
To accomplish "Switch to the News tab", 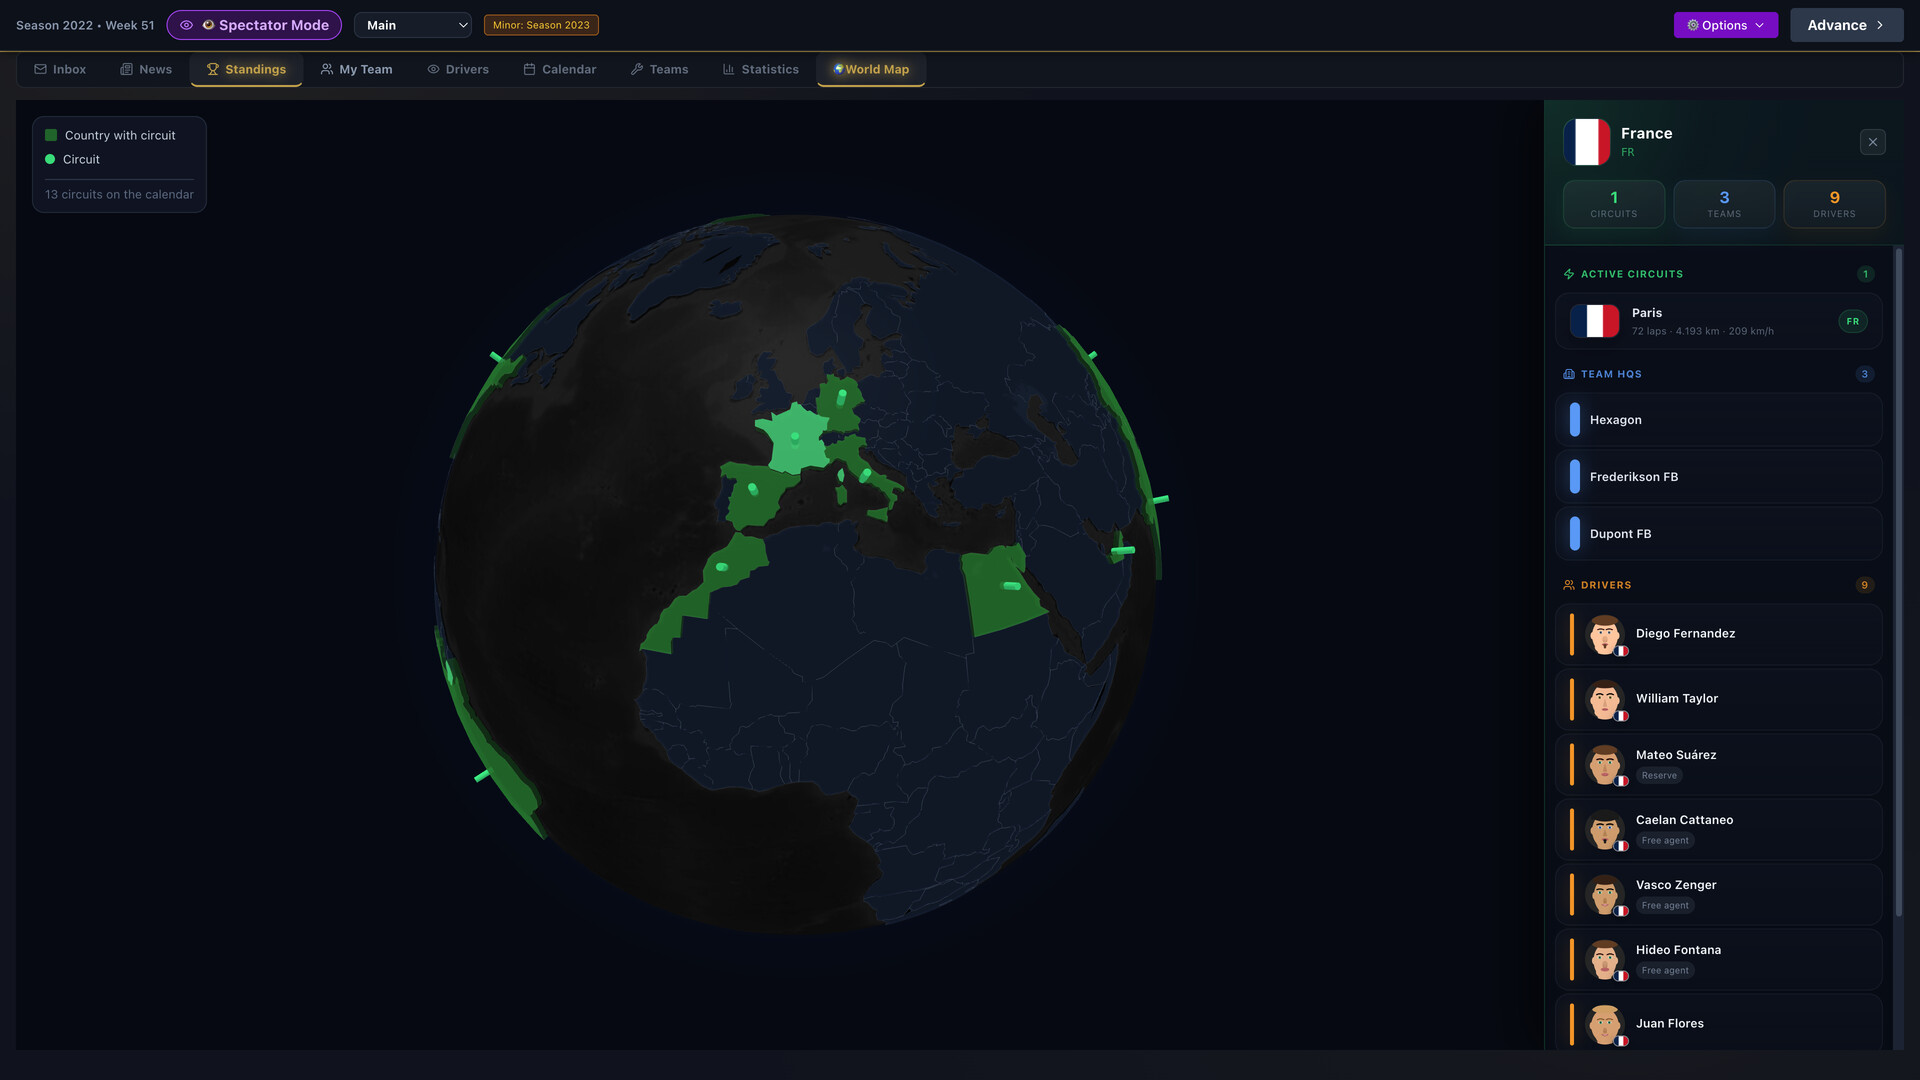I will tap(146, 69).
